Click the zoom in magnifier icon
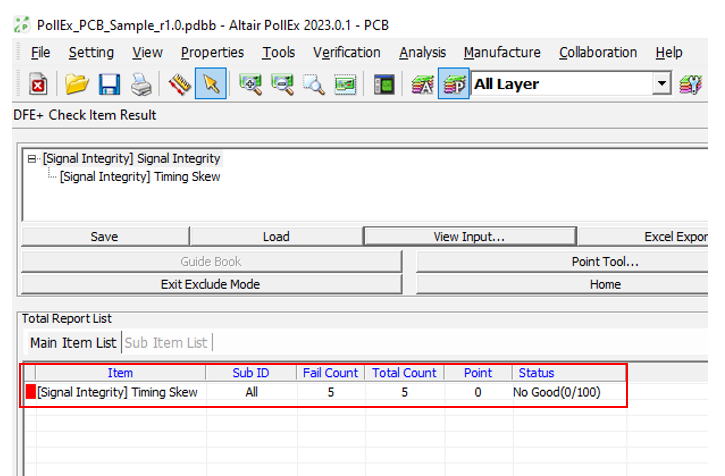This screenshot has height=476, width=725. (x=251, y=85)
